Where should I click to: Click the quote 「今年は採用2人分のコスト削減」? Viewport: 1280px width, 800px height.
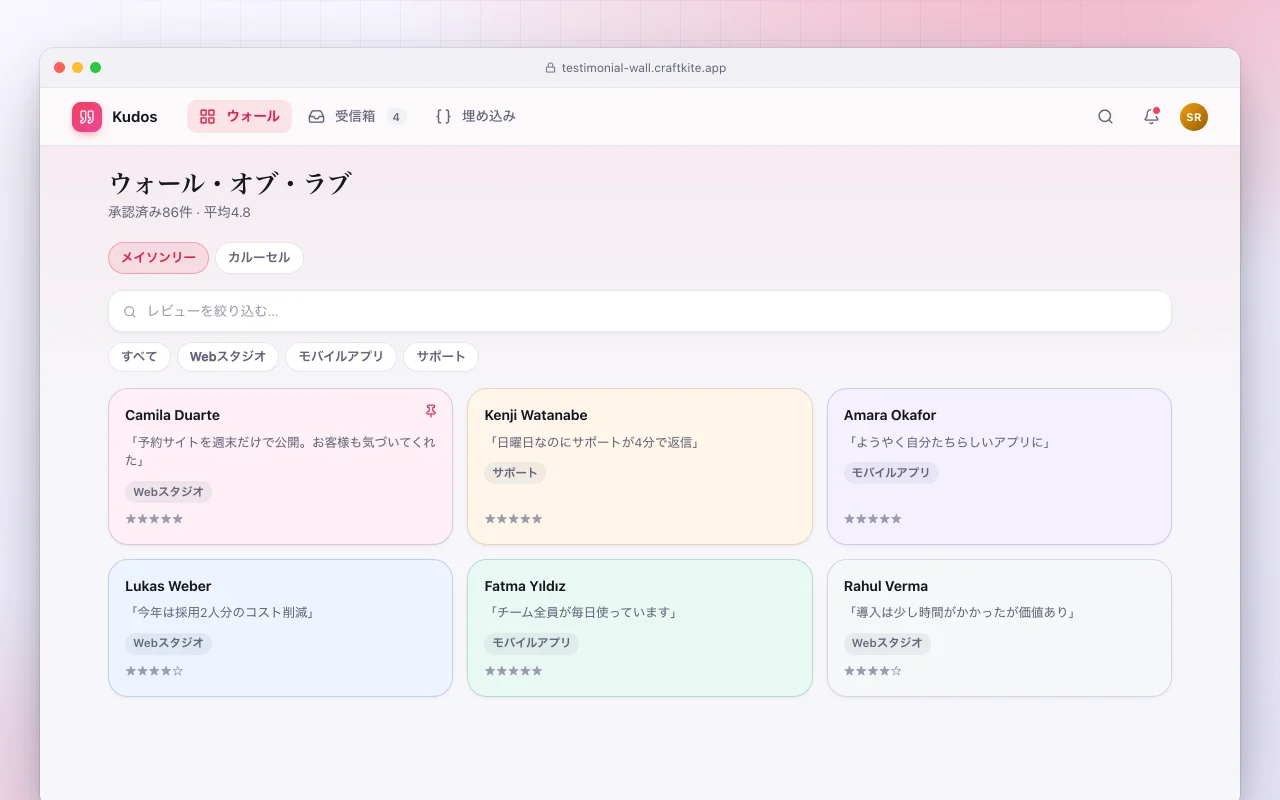coord(222,612)
